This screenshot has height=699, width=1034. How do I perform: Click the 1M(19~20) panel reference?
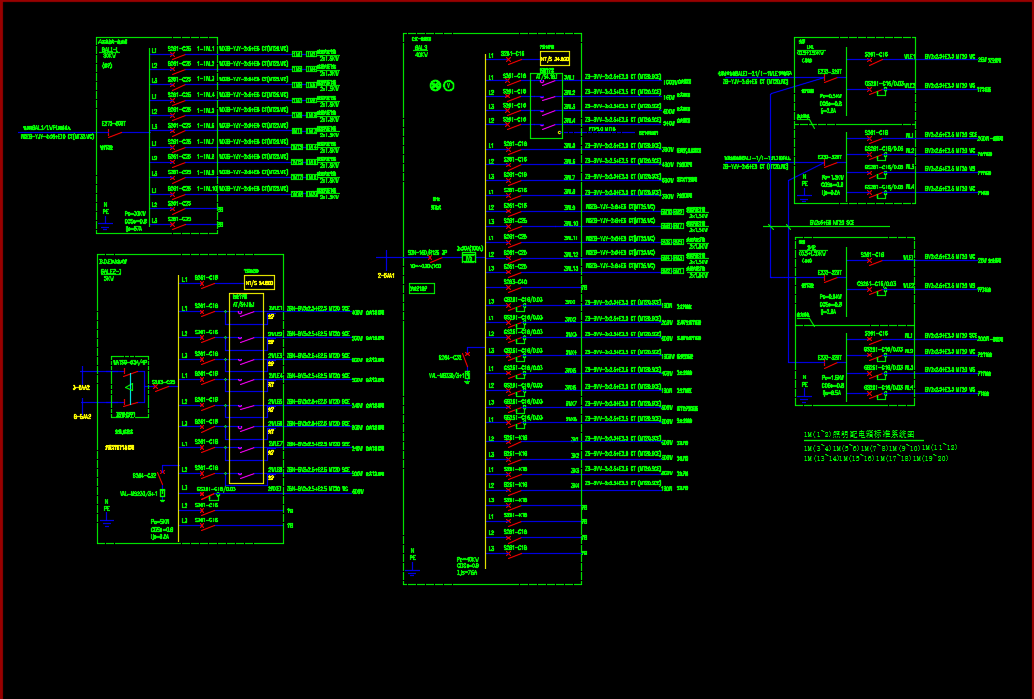pos(931,458)
